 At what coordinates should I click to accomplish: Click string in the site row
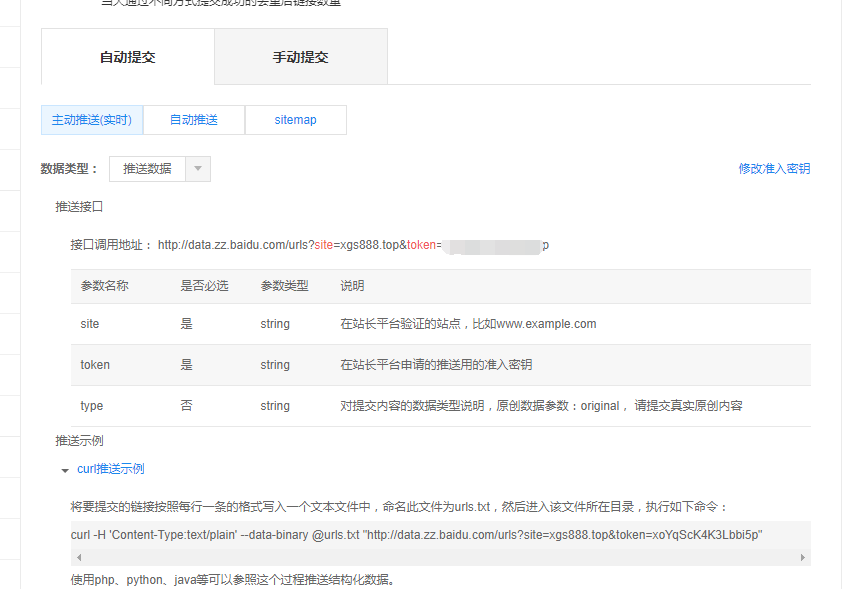275,324
